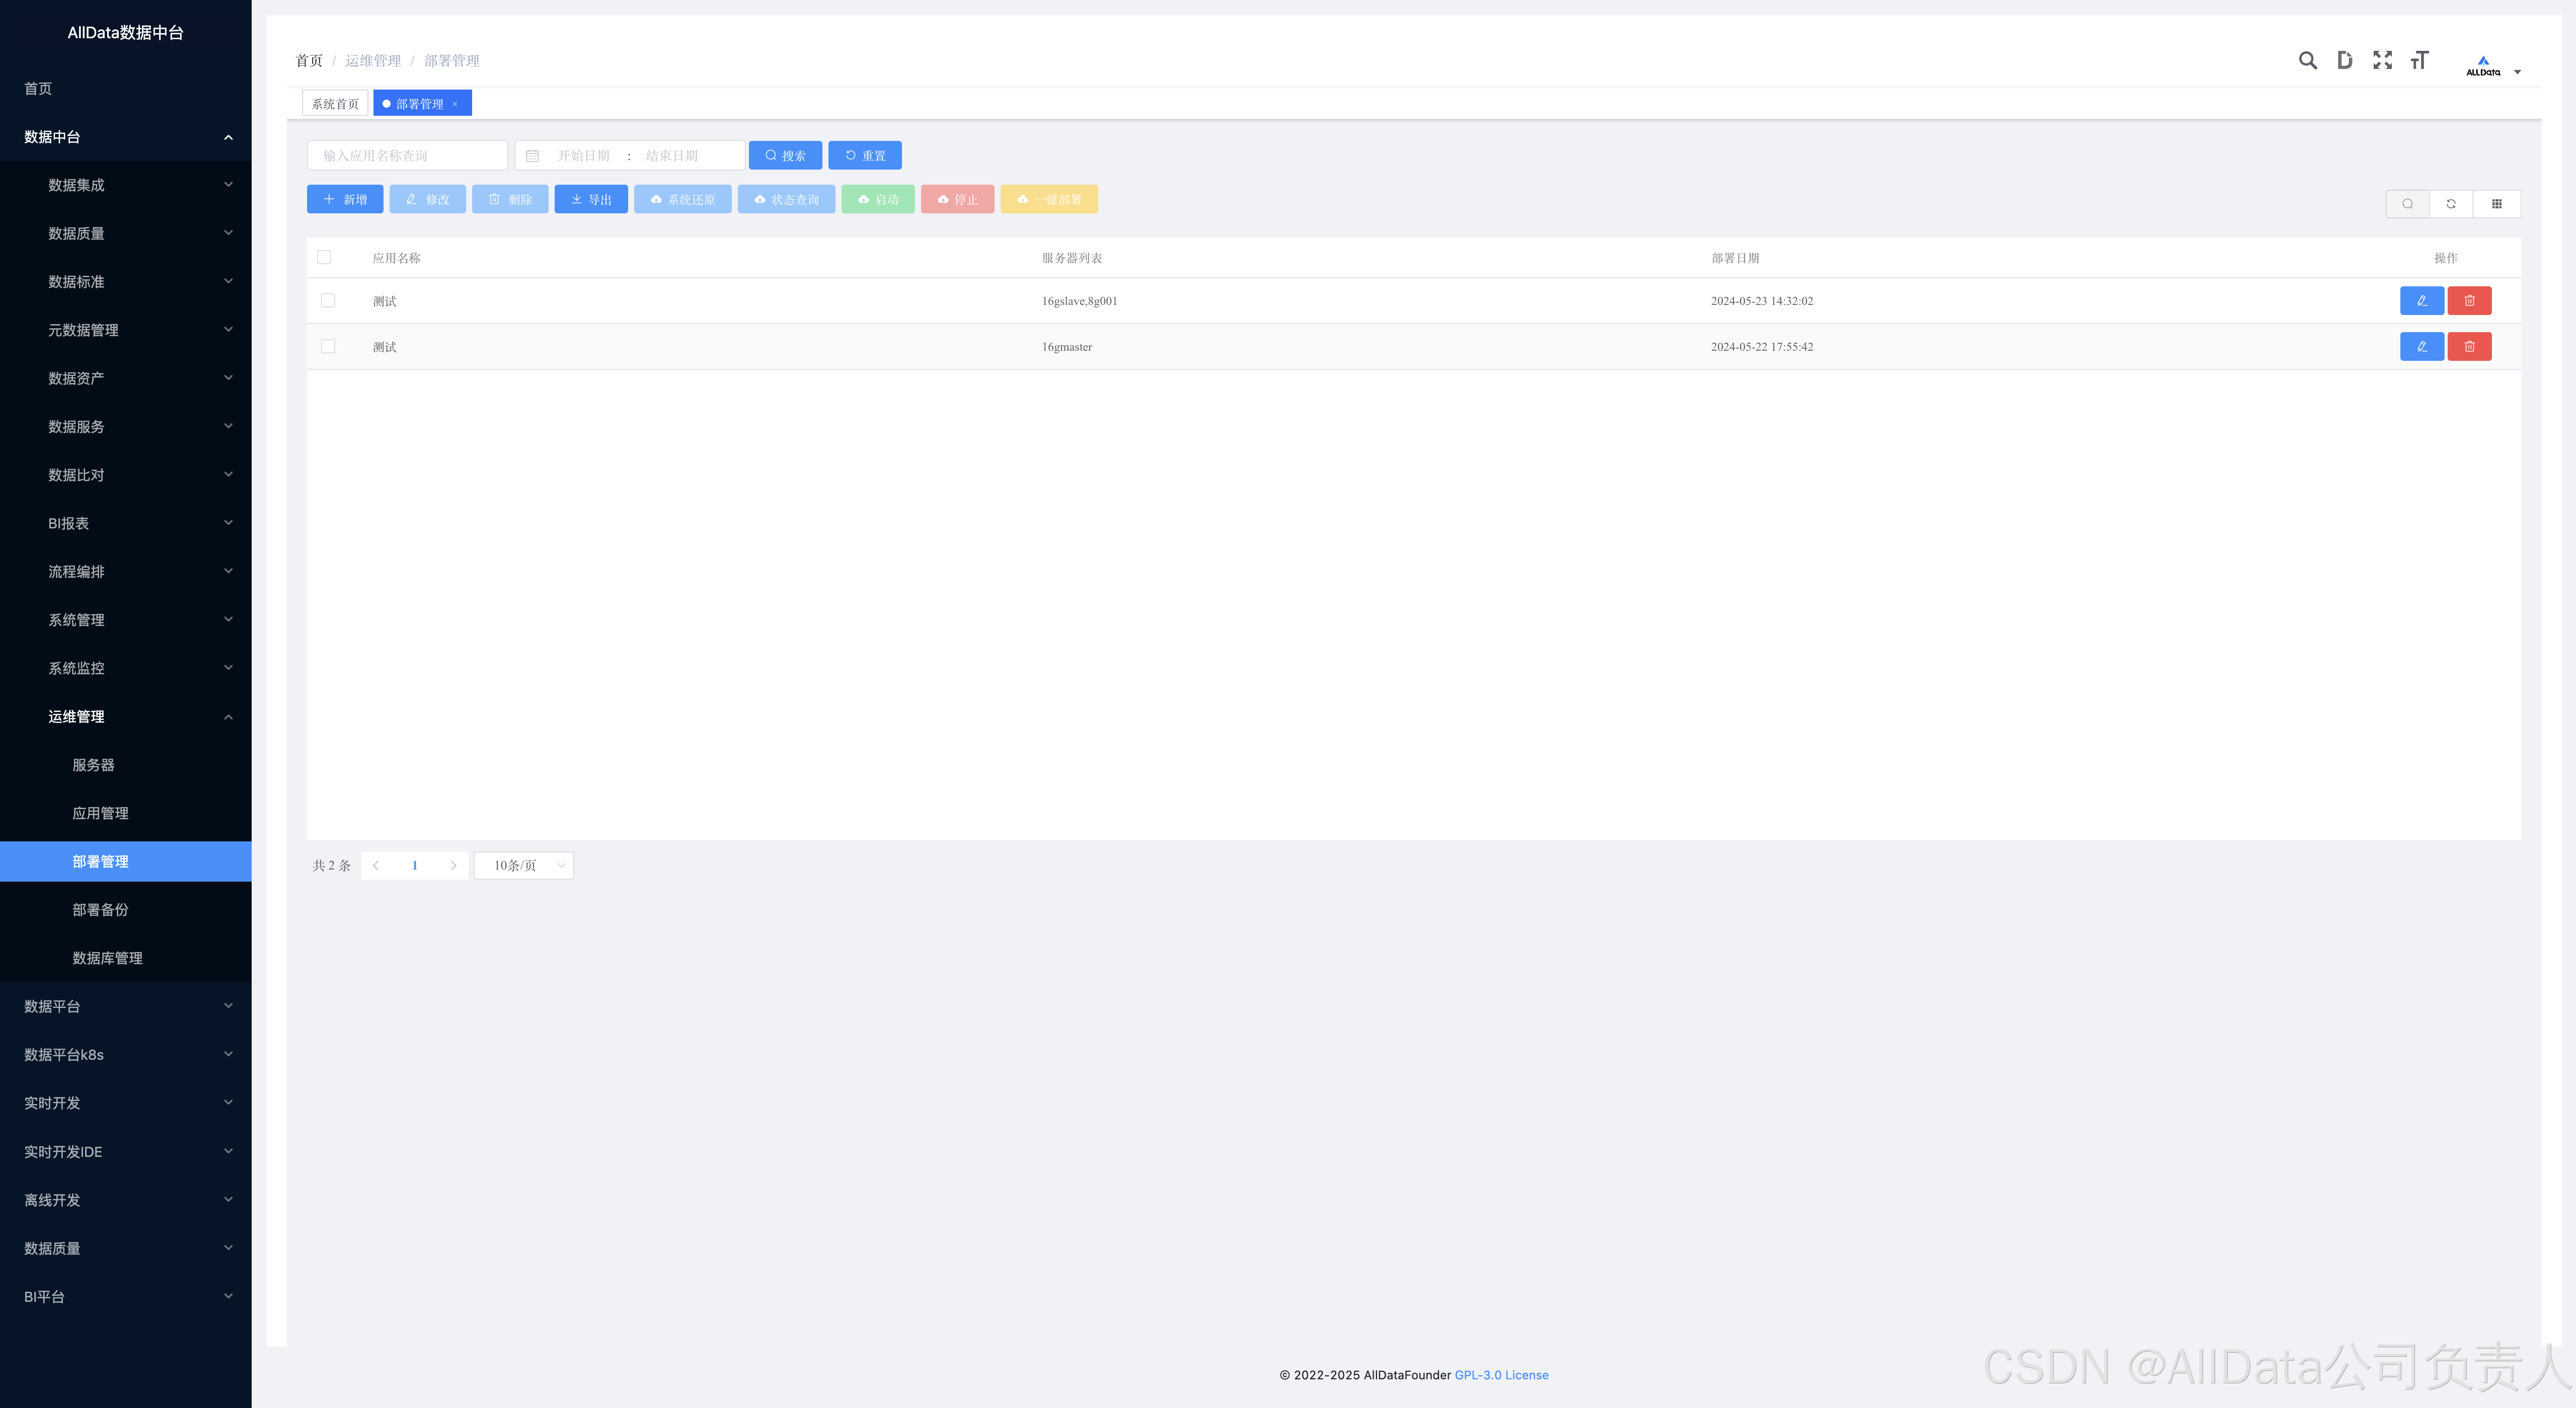This screenshot has width=2576, height=1408.
Task: Click the application name search input
Action: tap(407, 156)
